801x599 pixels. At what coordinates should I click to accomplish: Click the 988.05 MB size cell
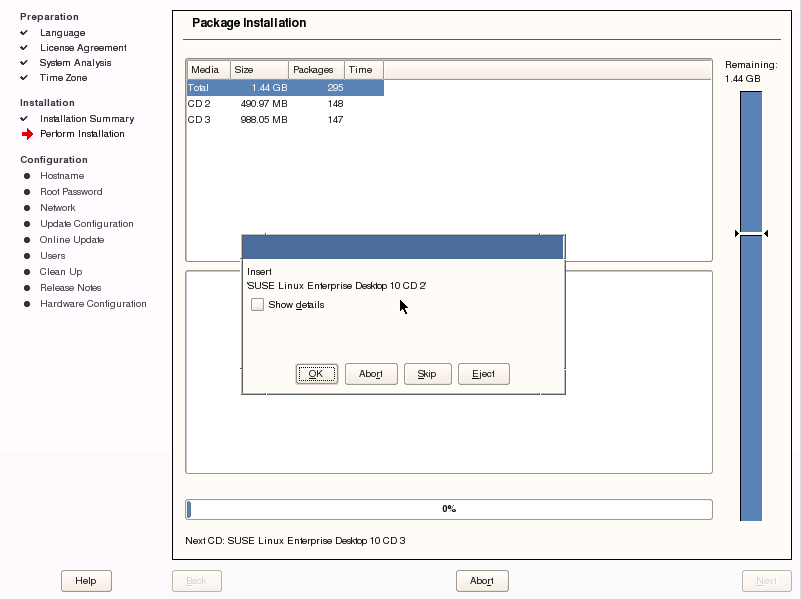point(264,119)
